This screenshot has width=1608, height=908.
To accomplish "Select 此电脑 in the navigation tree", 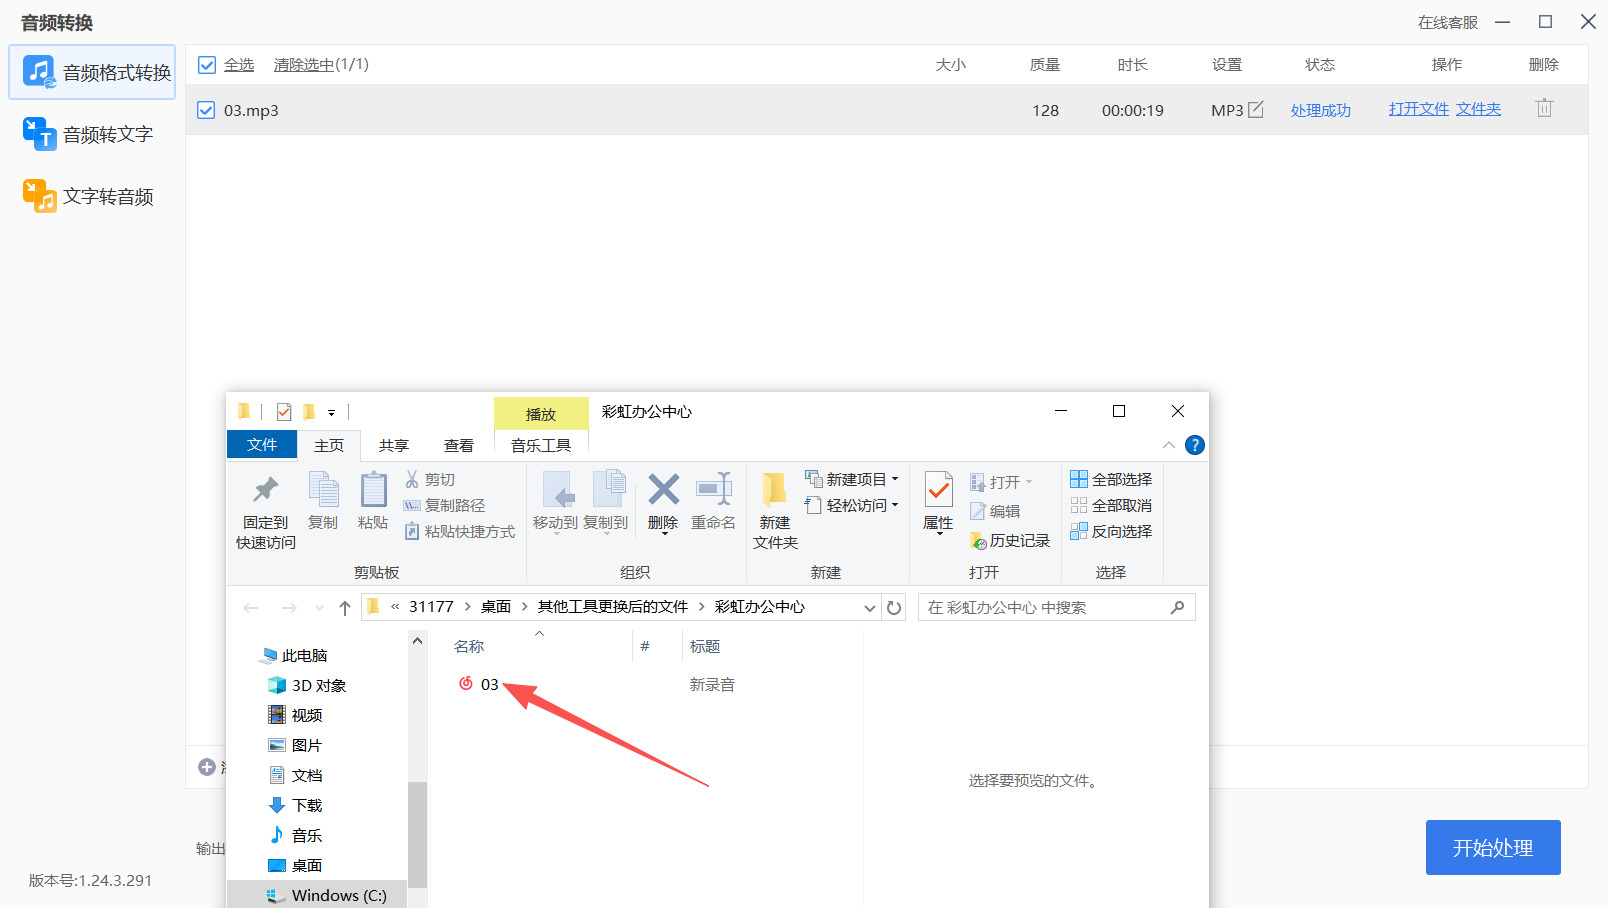I will [x=294, y=656].
